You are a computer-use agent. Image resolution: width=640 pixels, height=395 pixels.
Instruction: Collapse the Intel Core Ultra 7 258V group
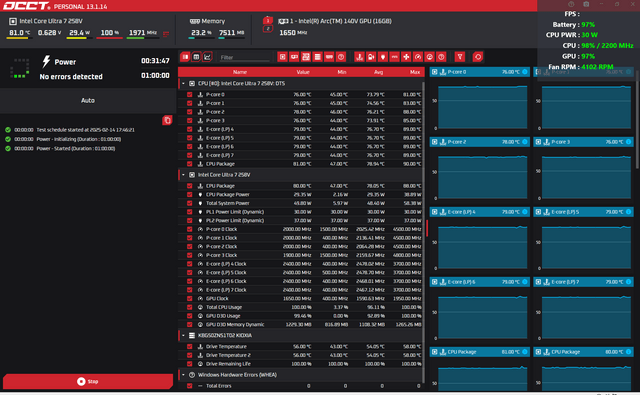coord(183,175)
